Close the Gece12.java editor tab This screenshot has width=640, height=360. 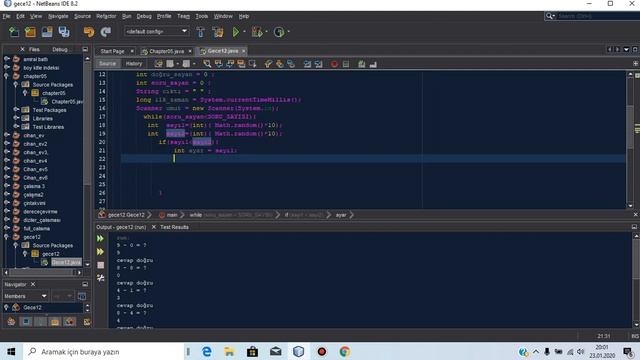(x=244, y=51)
